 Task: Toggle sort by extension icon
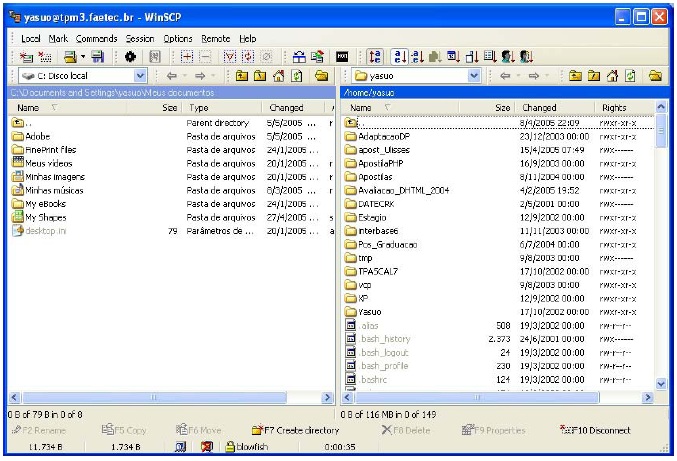417,57
